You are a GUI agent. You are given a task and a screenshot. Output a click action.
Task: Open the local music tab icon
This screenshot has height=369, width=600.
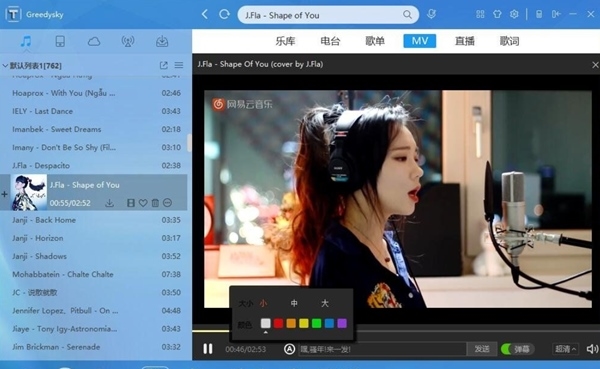click(26, 41)
